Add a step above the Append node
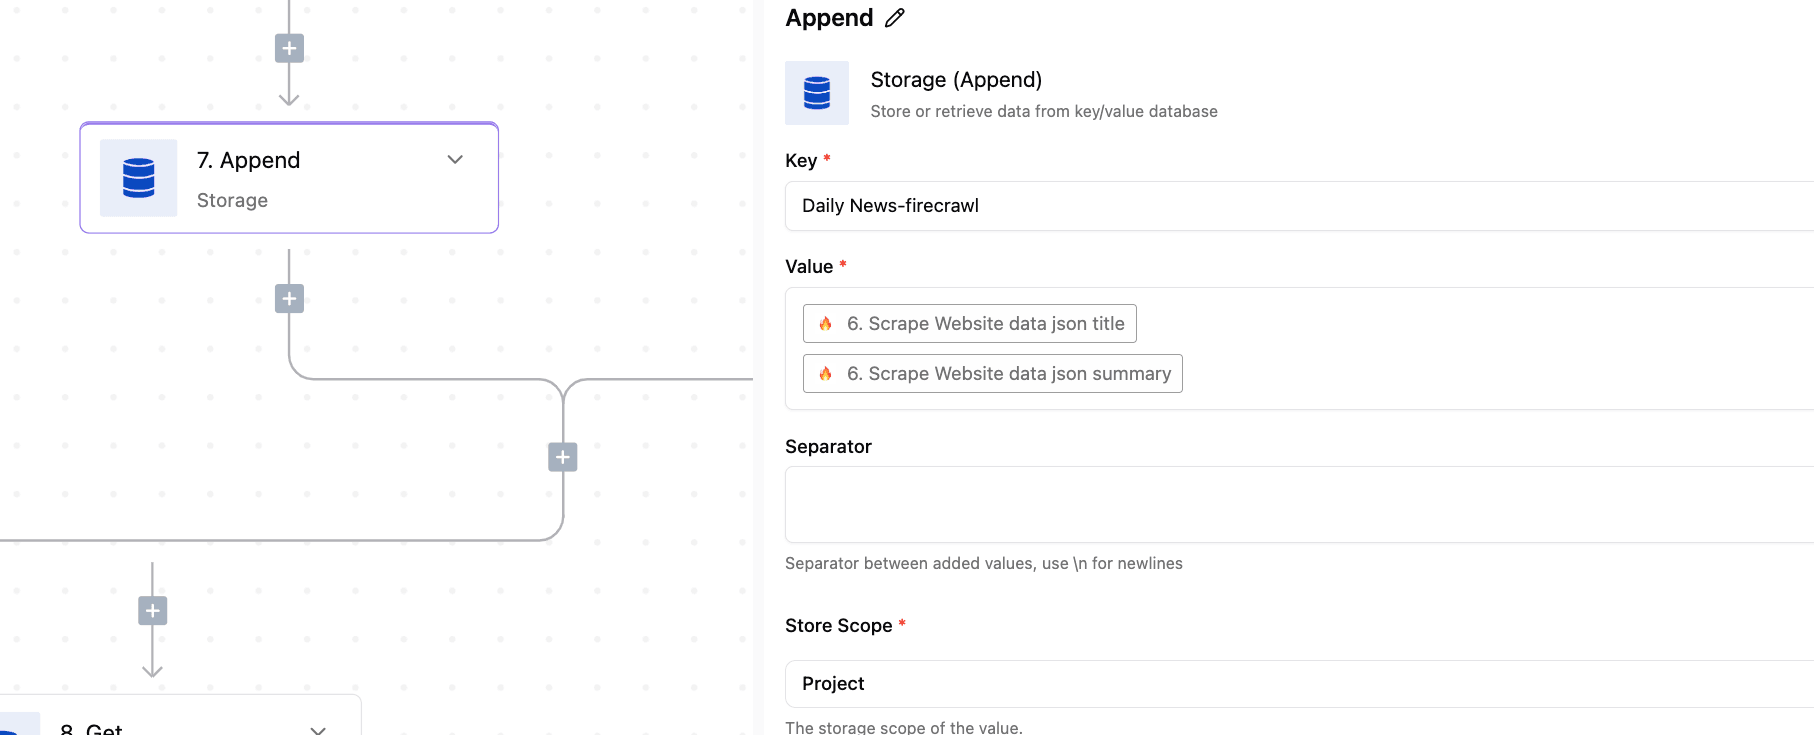 [289, 48]
